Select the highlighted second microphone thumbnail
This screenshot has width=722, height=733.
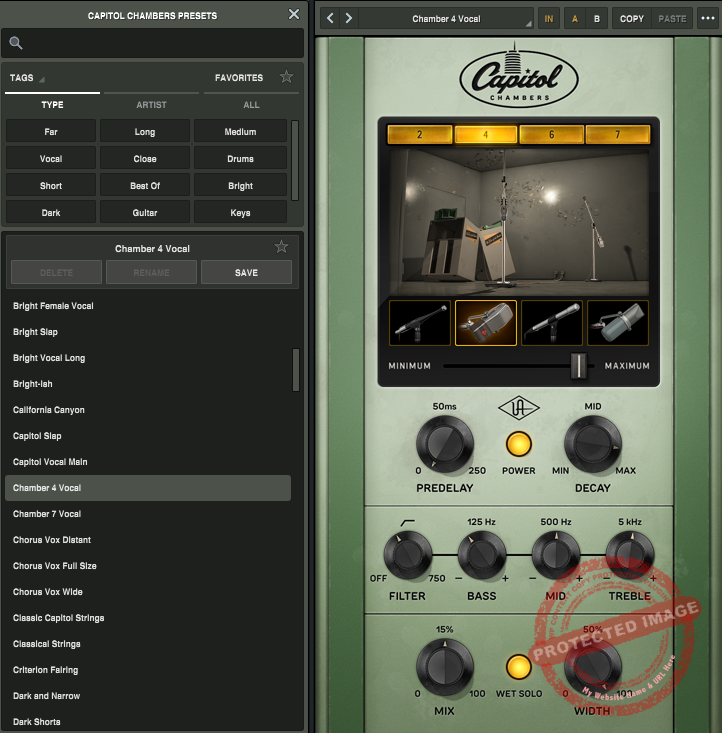pos(485,323)
